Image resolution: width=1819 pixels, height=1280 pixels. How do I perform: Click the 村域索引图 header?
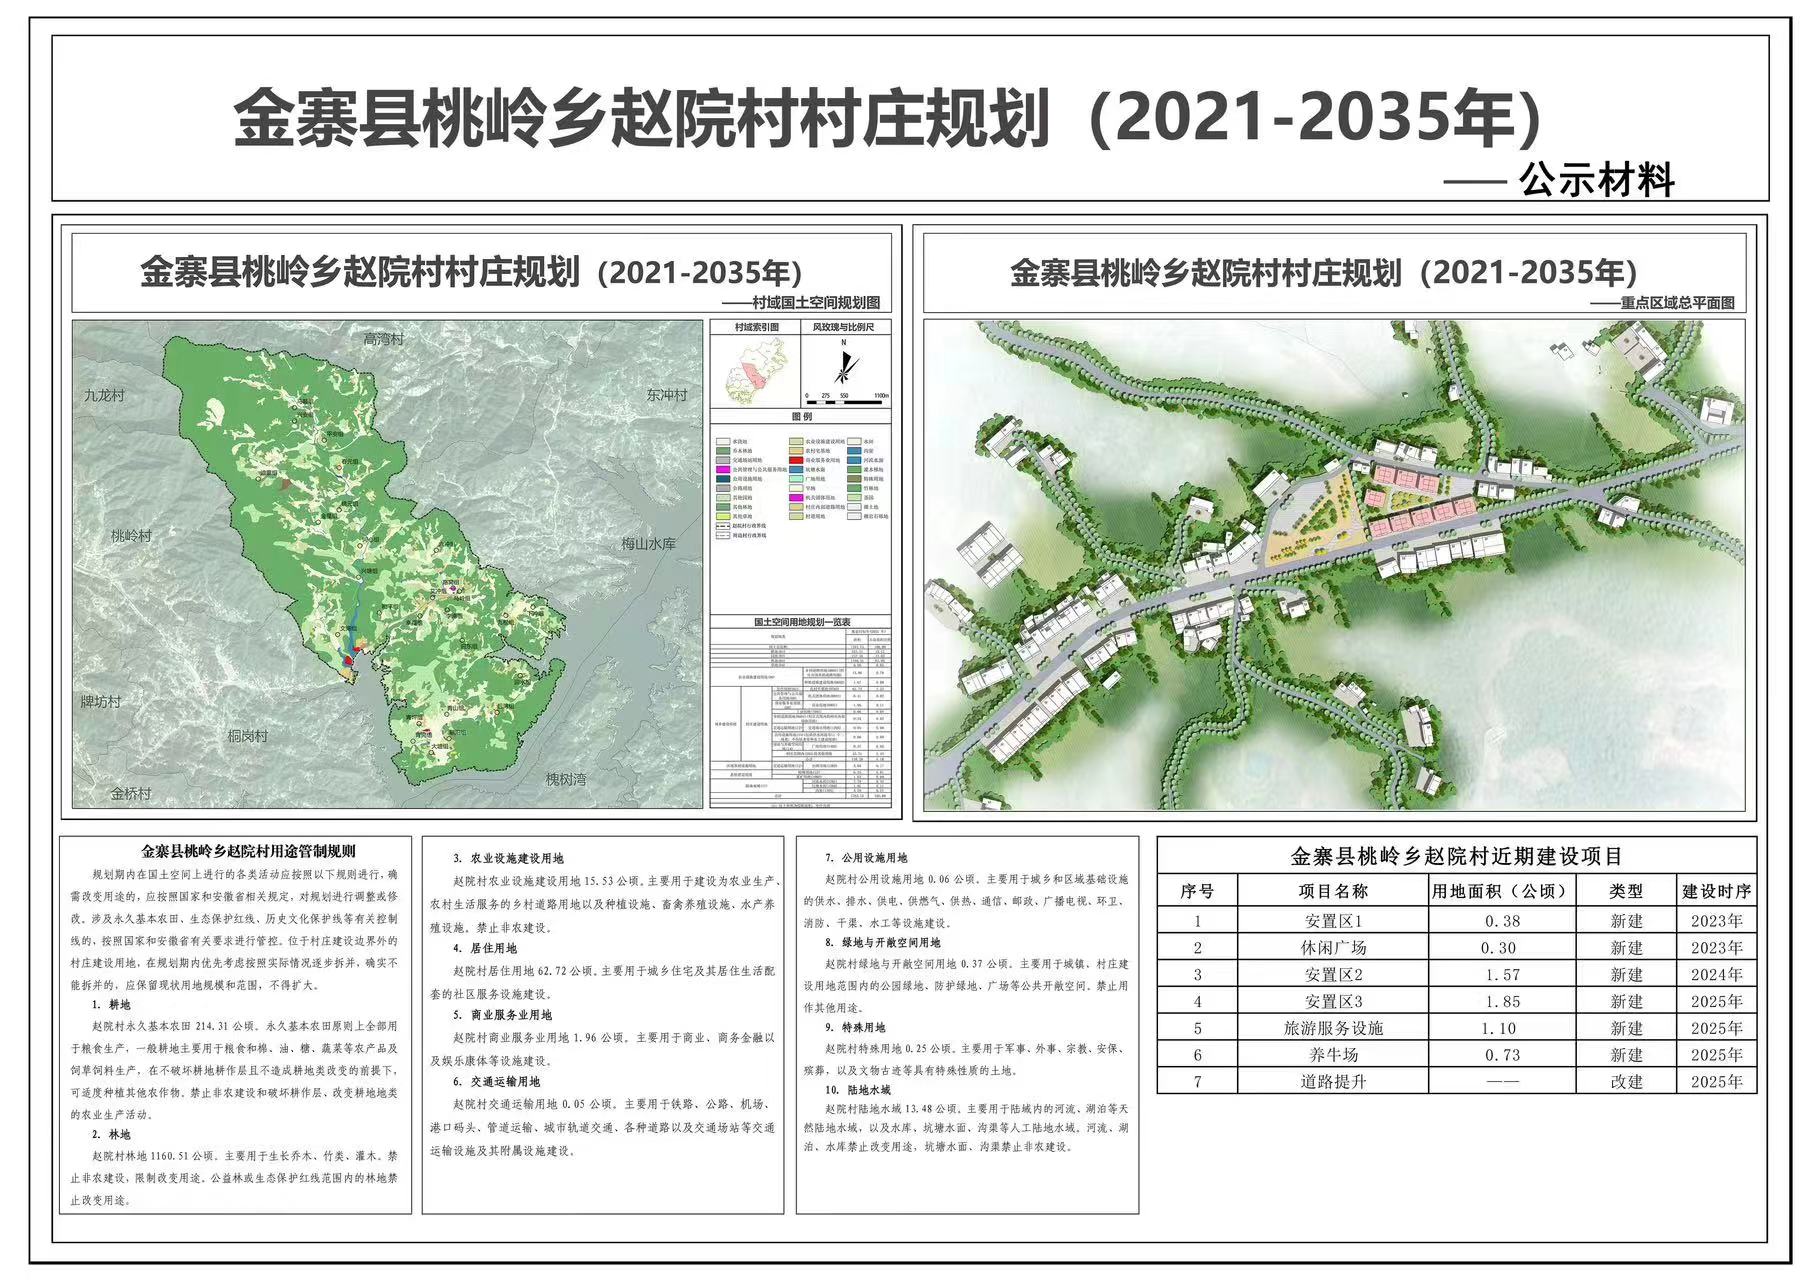(x=756, y=327)
